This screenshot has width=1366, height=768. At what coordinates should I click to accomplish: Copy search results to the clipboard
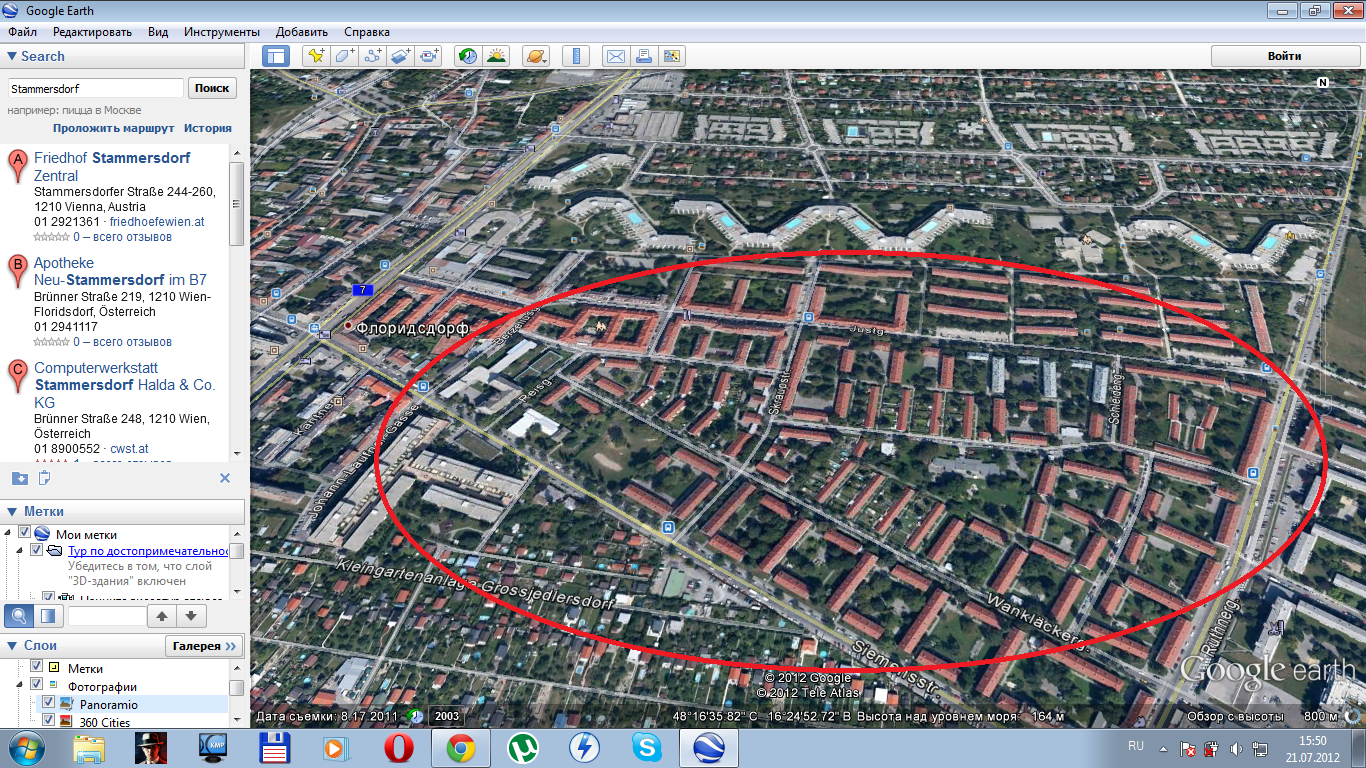pos(44,478)
